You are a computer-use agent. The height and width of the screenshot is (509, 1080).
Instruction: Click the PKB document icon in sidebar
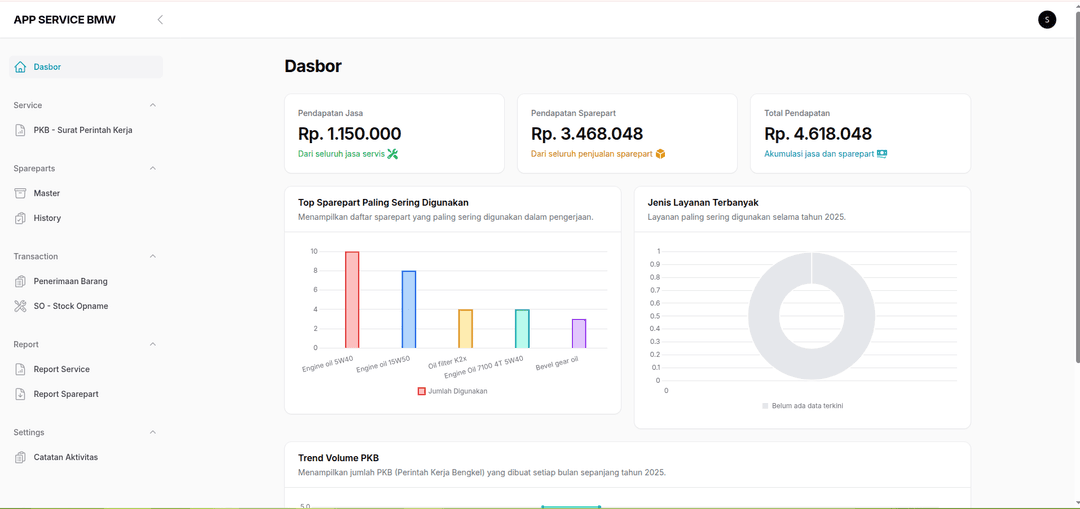[20, 130]
